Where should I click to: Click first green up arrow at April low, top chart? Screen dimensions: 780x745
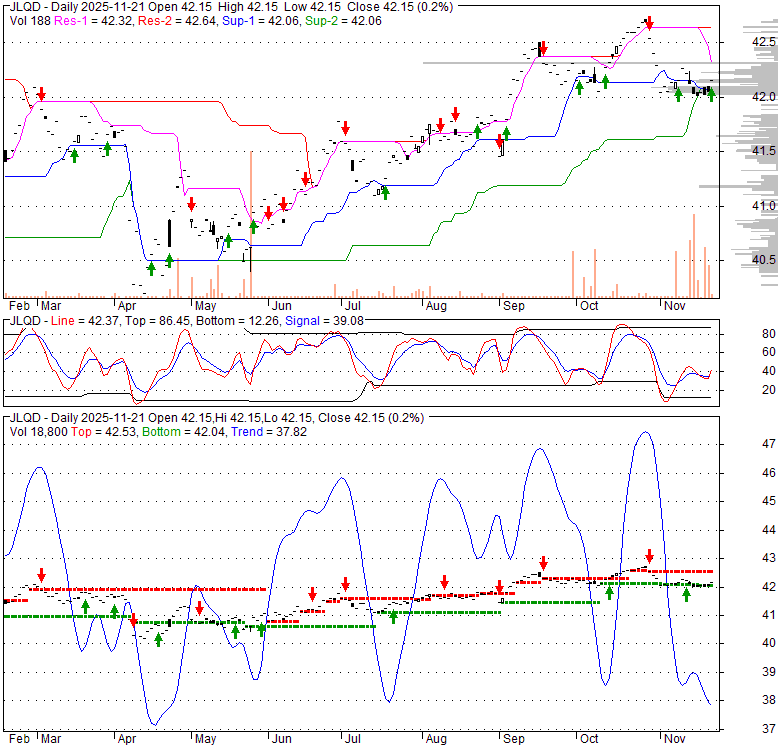coord(151,268)
